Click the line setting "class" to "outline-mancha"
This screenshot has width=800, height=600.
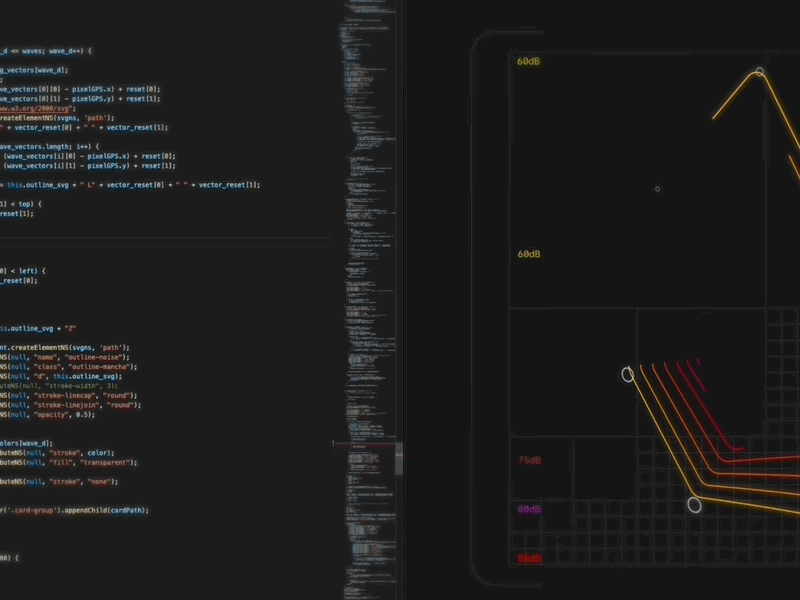pos(69,367)
